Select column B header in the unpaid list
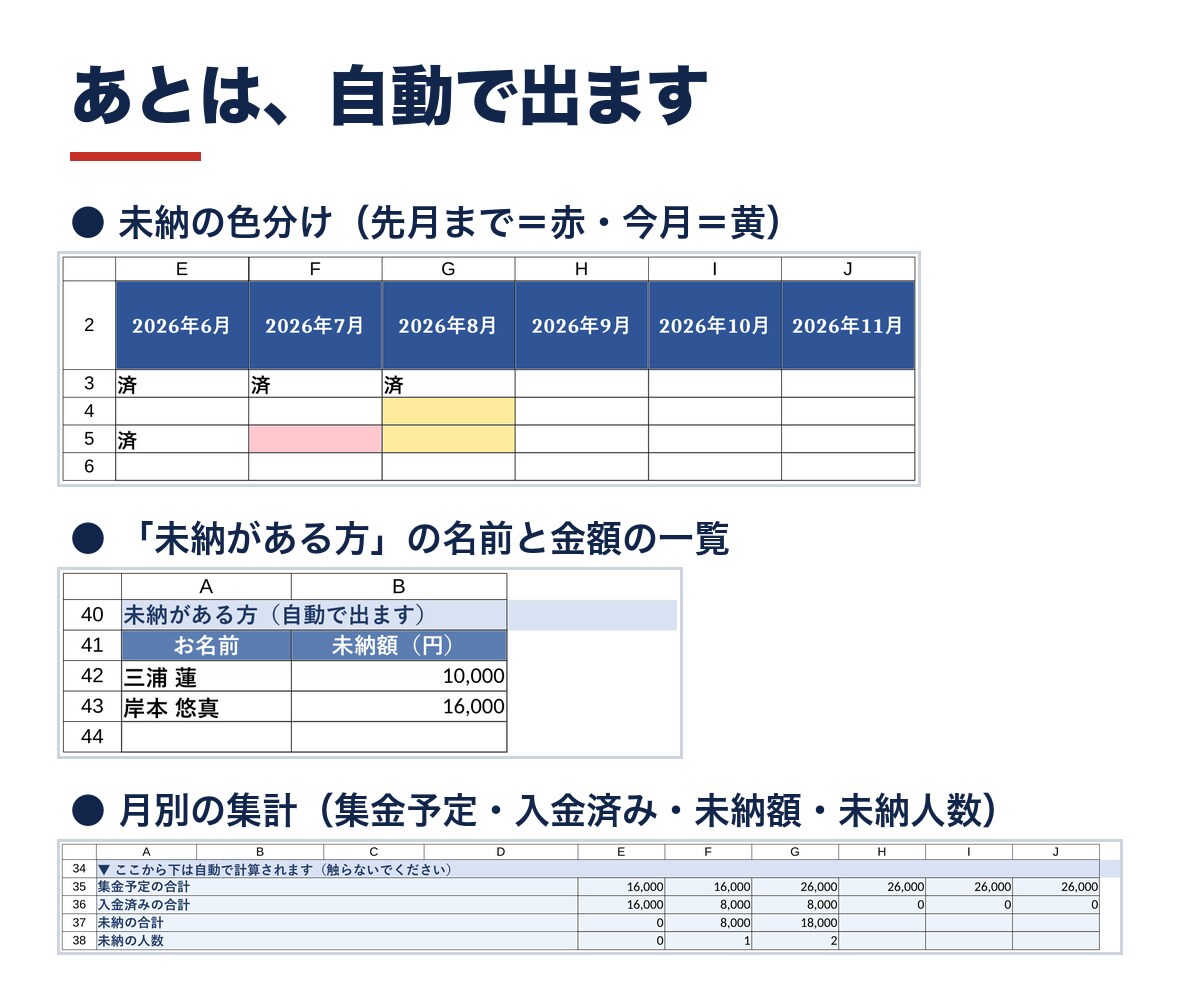 399,587
